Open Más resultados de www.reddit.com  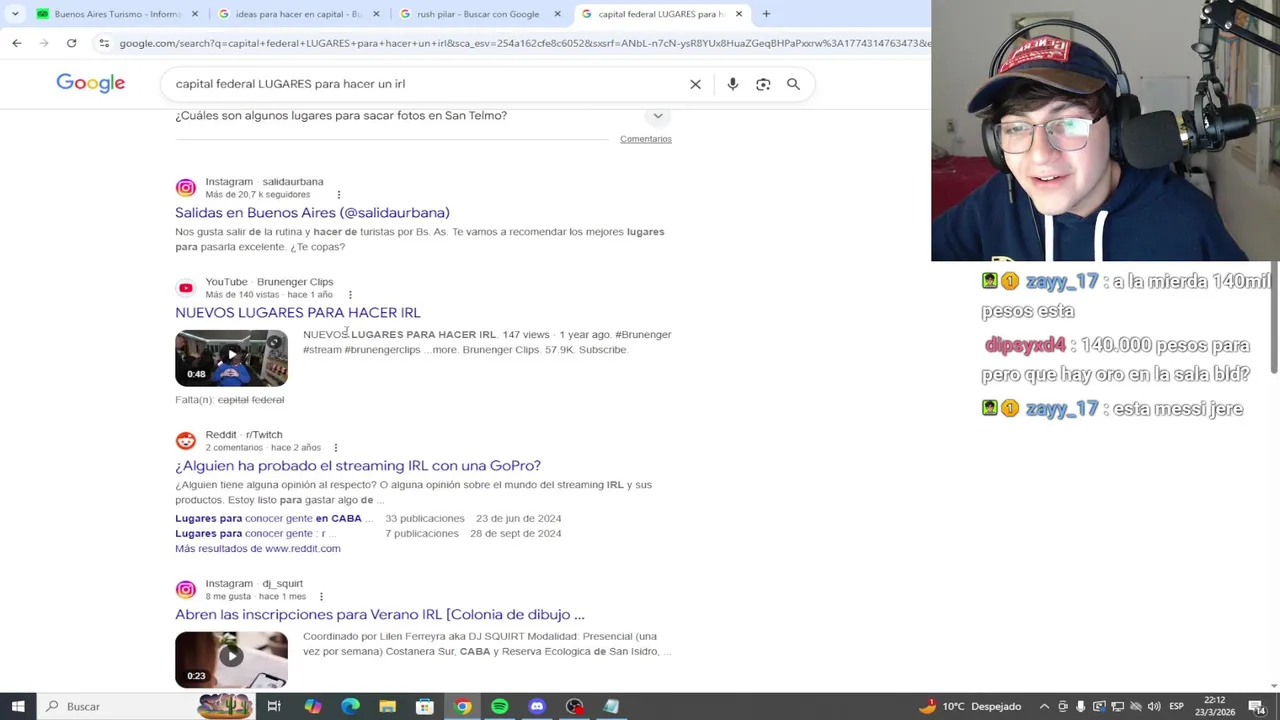coord(258,549)
